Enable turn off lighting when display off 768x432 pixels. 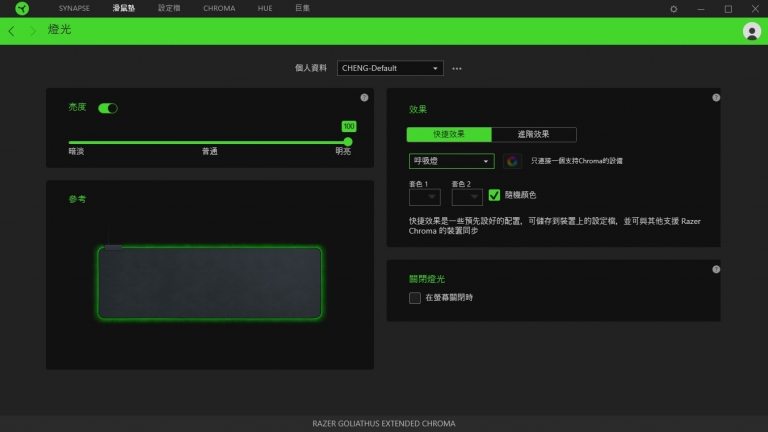(414, 298)
